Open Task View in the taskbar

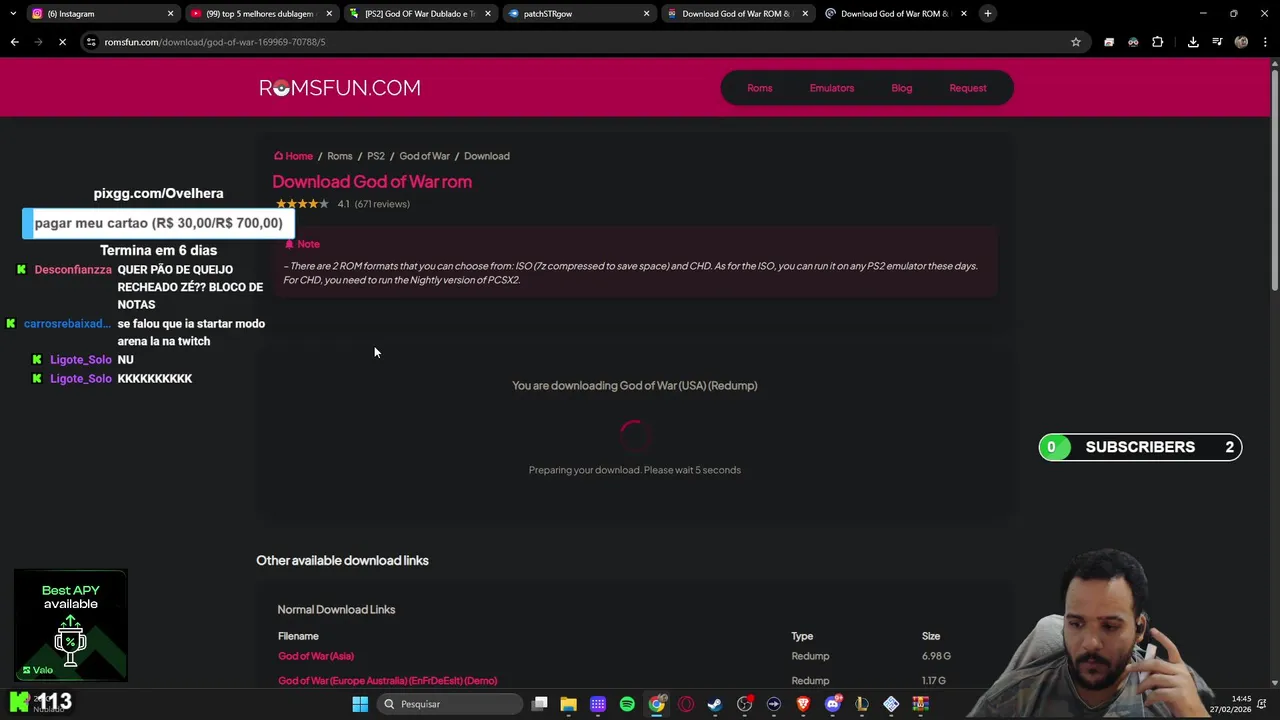(540, 704)
